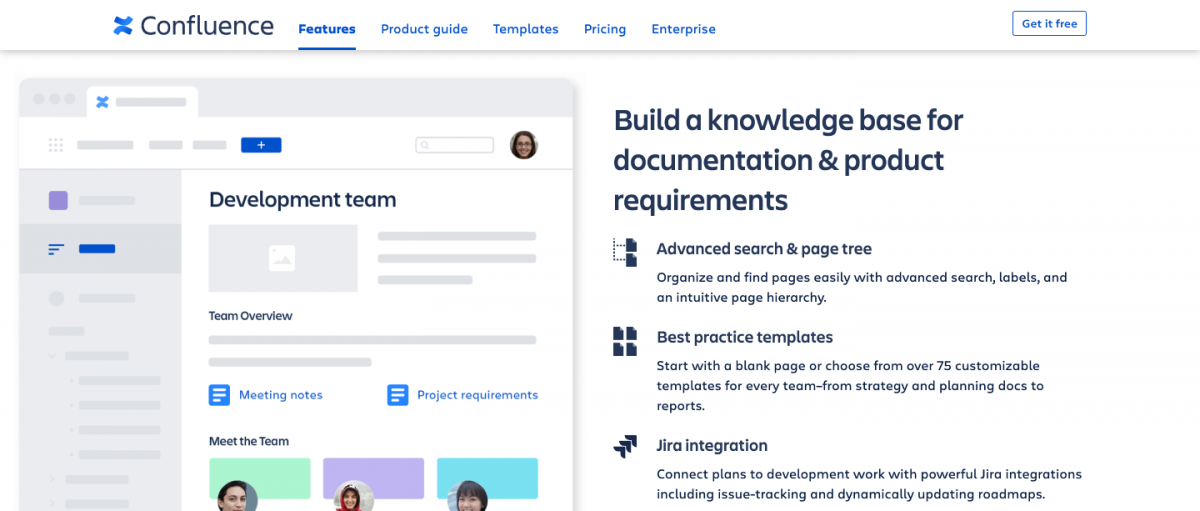Viewport: 1200px width, 511px height.
Task: Open the Meeting notes link in the mockup
Action: click(x=281, y=395)
